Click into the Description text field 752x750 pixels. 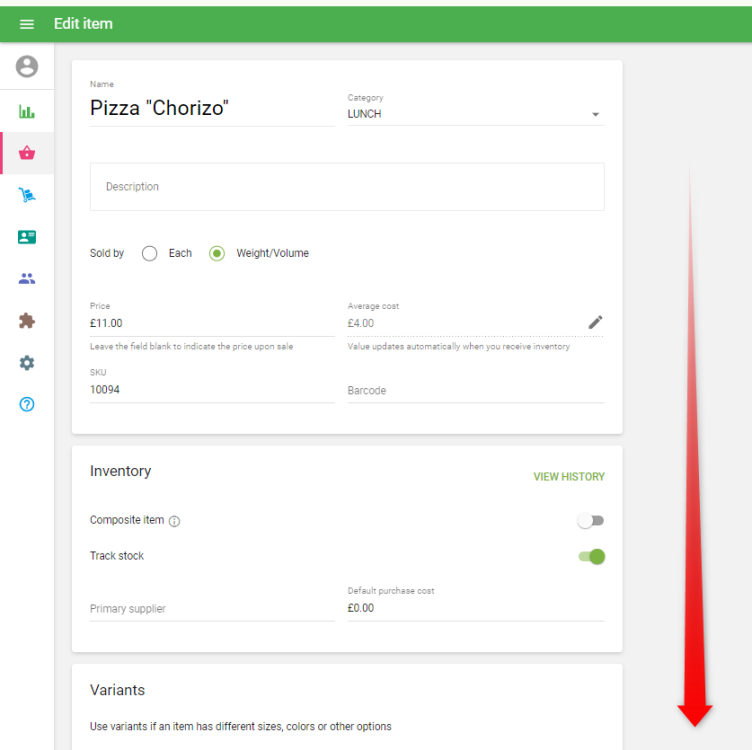tap(346, 187)
